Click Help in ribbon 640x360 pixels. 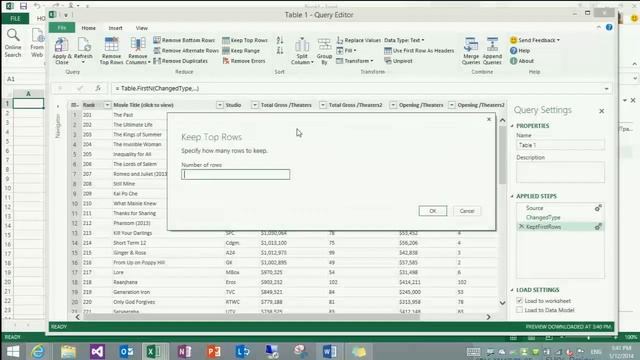click(520, 51)
